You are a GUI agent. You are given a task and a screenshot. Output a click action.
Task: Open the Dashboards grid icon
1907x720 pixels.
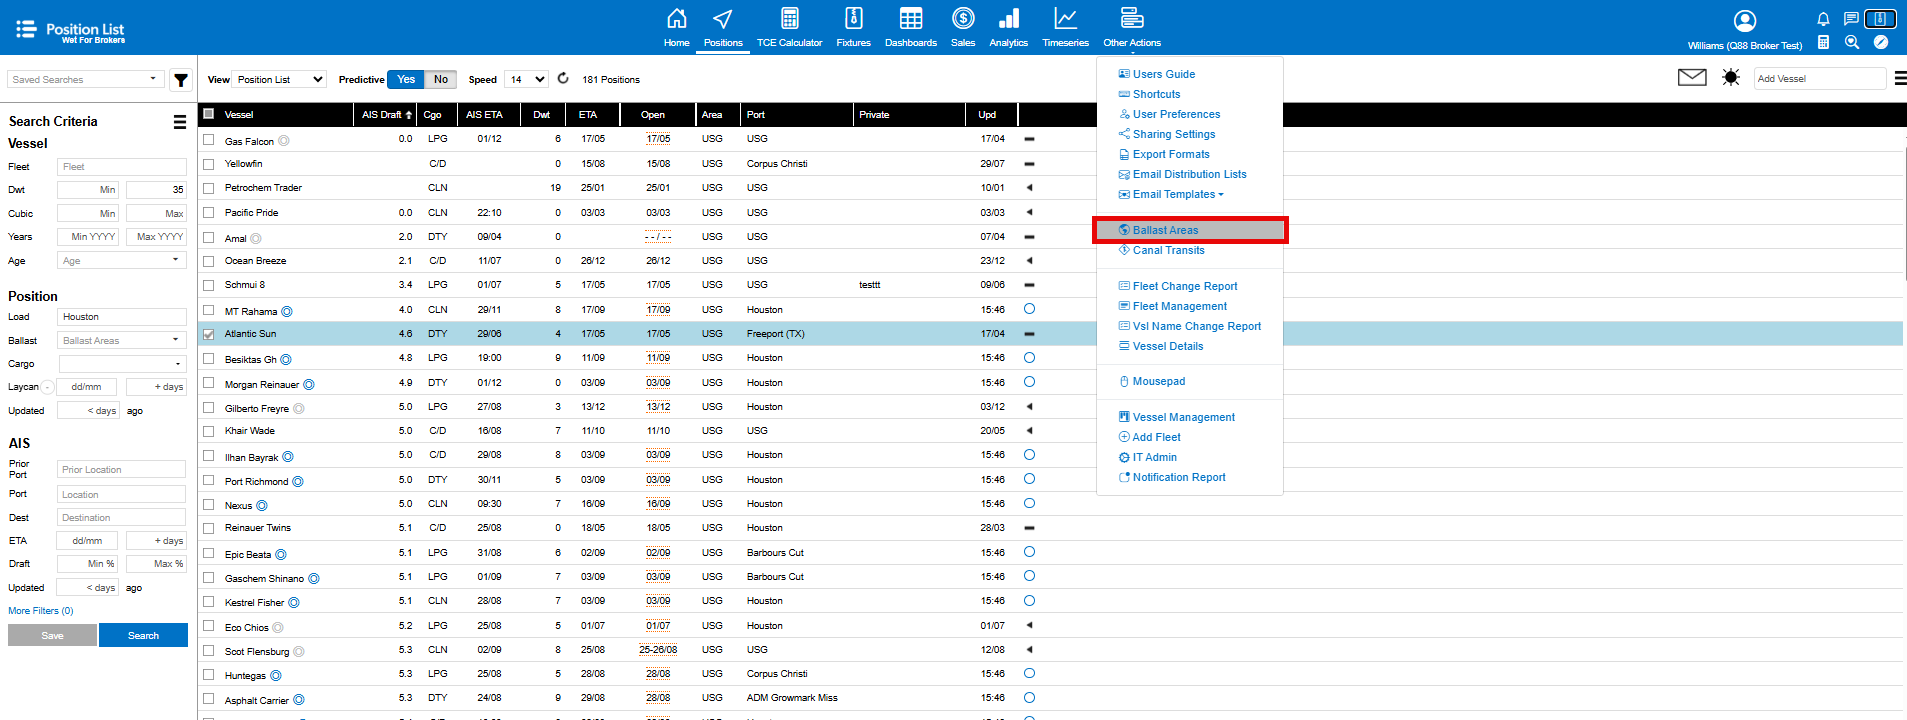point(910,19)
